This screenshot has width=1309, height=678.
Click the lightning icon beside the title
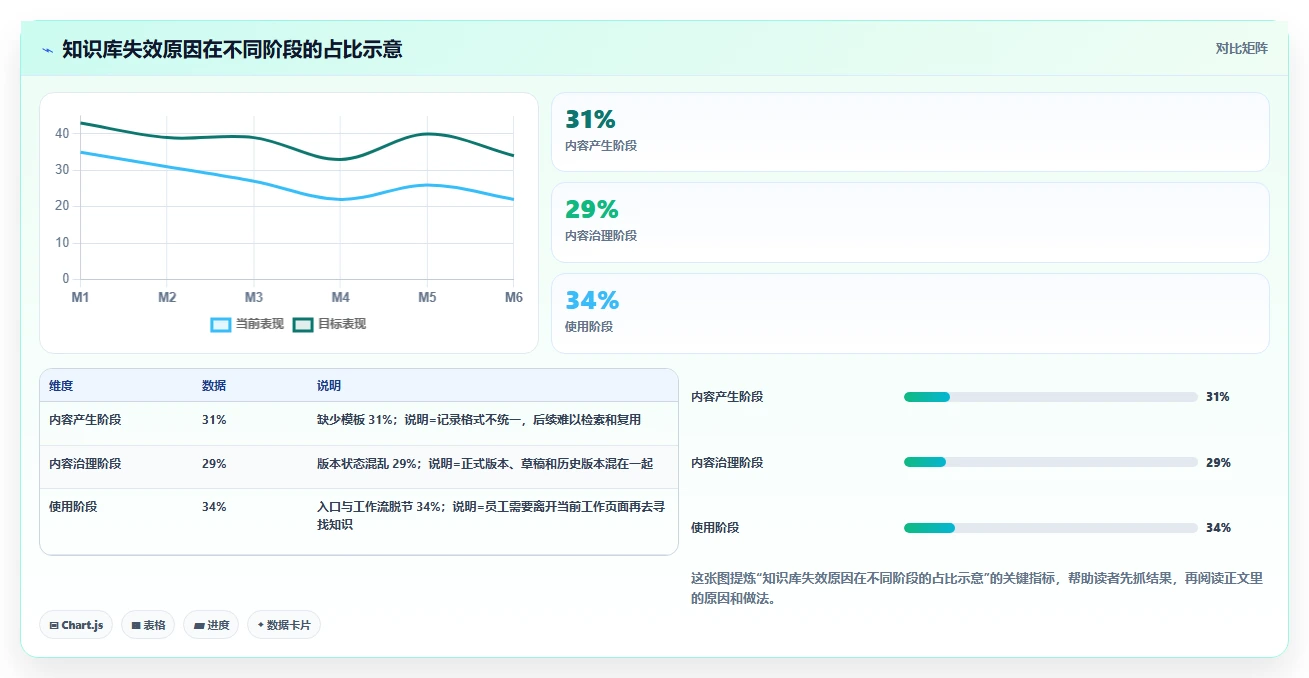point(48,50)
